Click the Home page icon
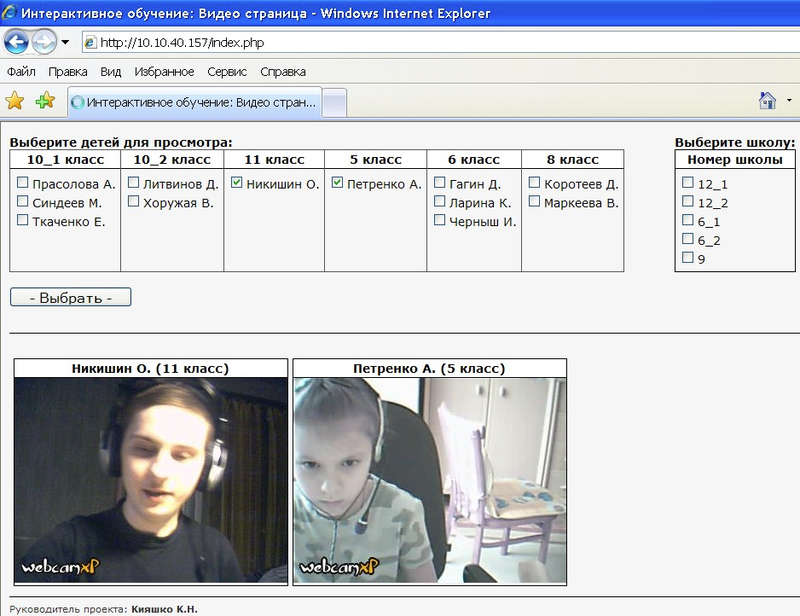Viewport: 800px width, 616px height. pyautogui.click(x=767, y=101)
